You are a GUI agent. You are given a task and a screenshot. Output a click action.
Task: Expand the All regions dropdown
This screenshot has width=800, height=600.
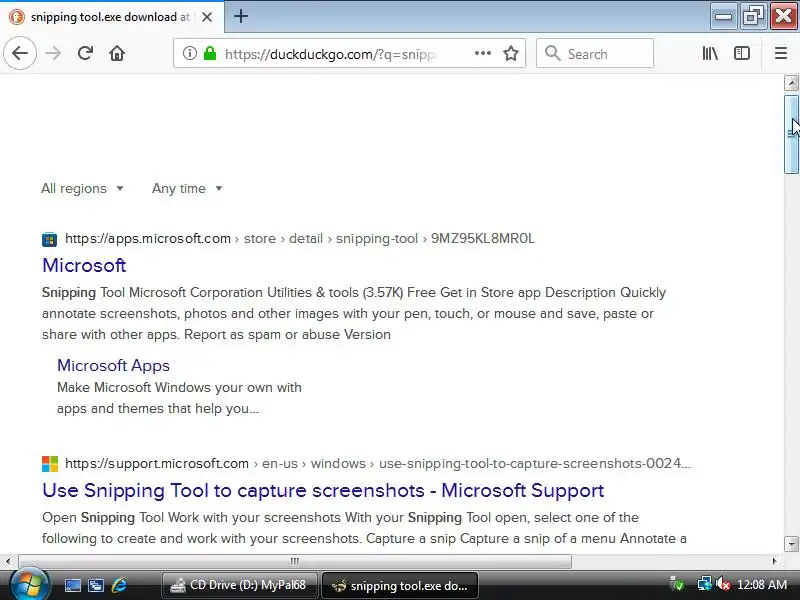[x=82, y=188]
